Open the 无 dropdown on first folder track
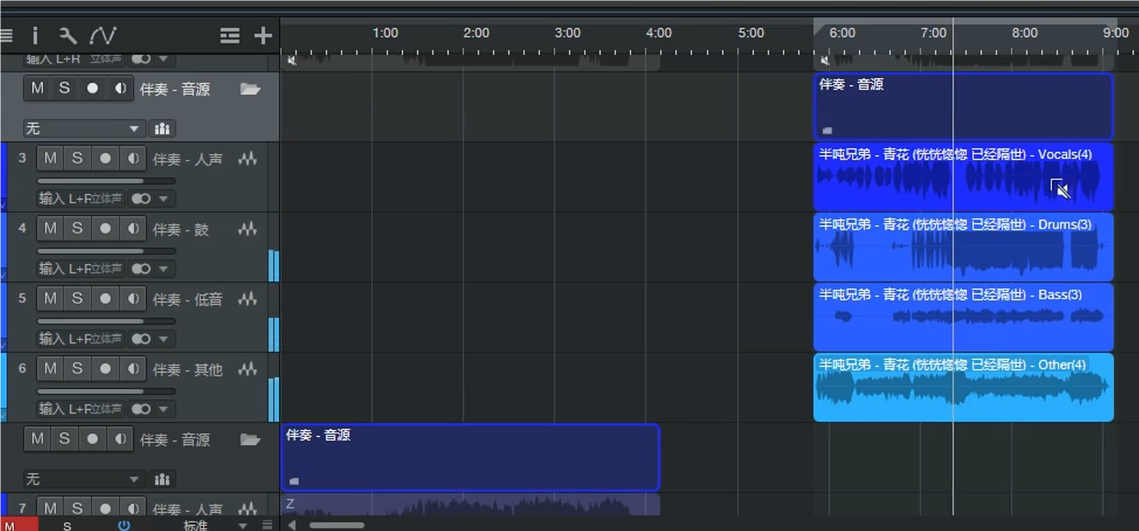The height and width of the screenshot is (531, 1139). pyautogui.click(x=84, y=129)
